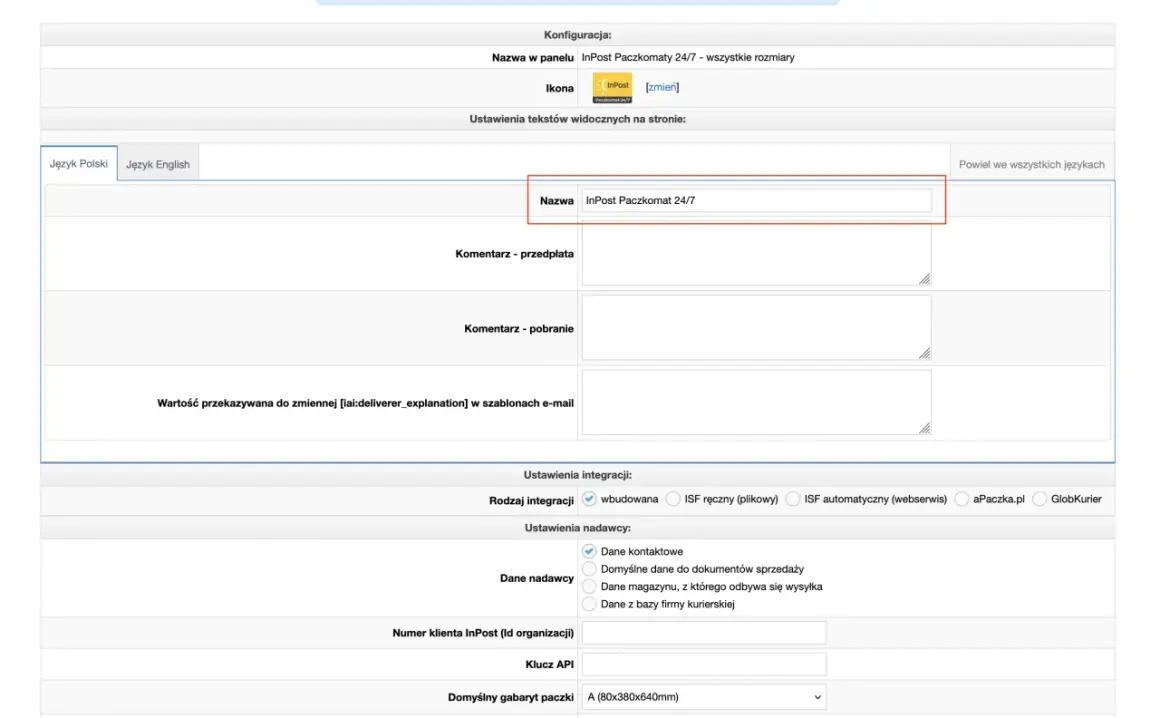Click the 'Ustawienia integracji:' section header
Screen dimensions: 1160x718
[578, 475]
